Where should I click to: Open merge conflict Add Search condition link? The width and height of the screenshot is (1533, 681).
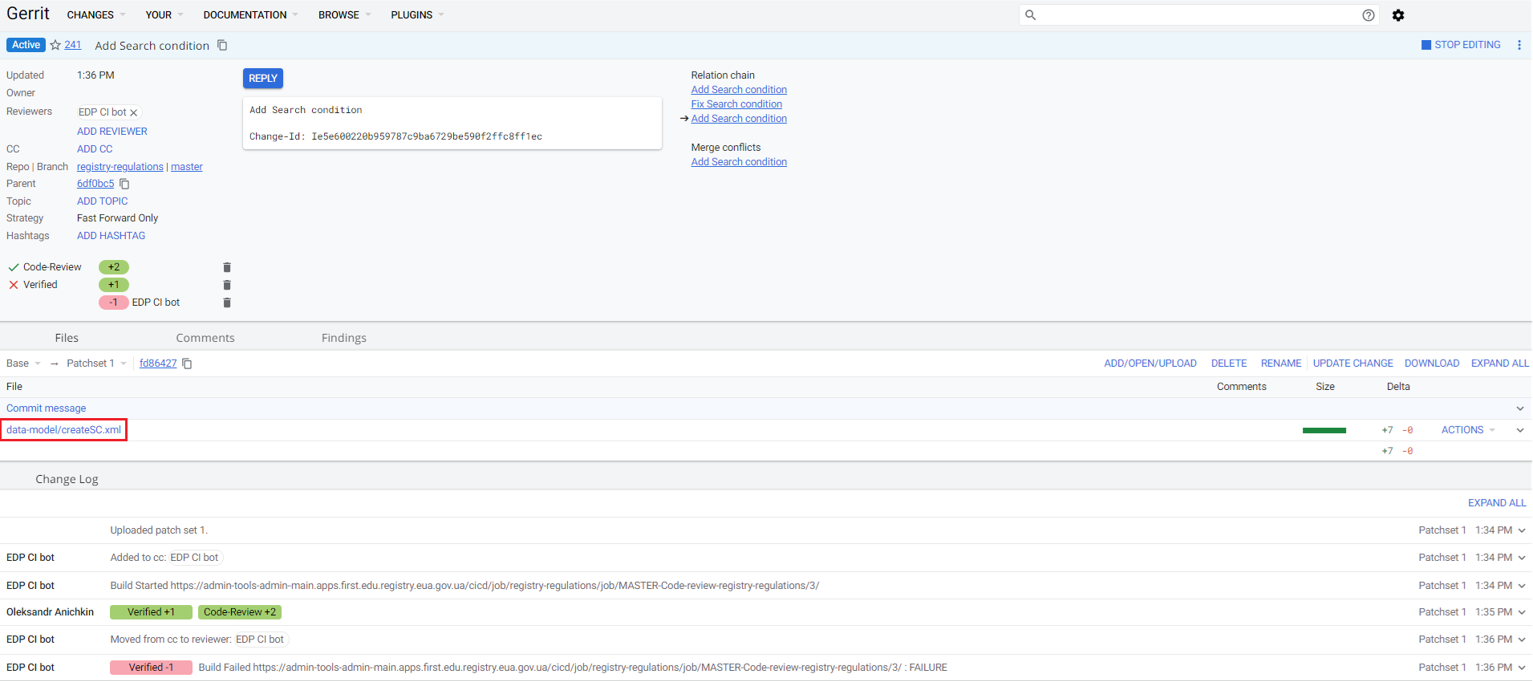(739, 162)
